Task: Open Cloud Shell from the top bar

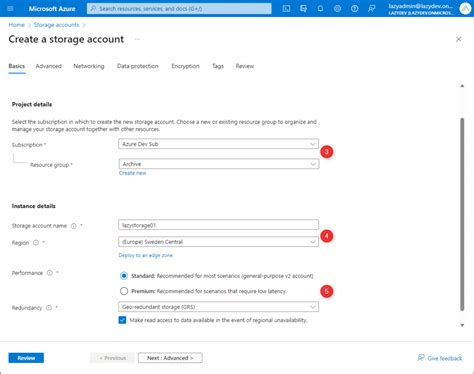Action: 286,9
